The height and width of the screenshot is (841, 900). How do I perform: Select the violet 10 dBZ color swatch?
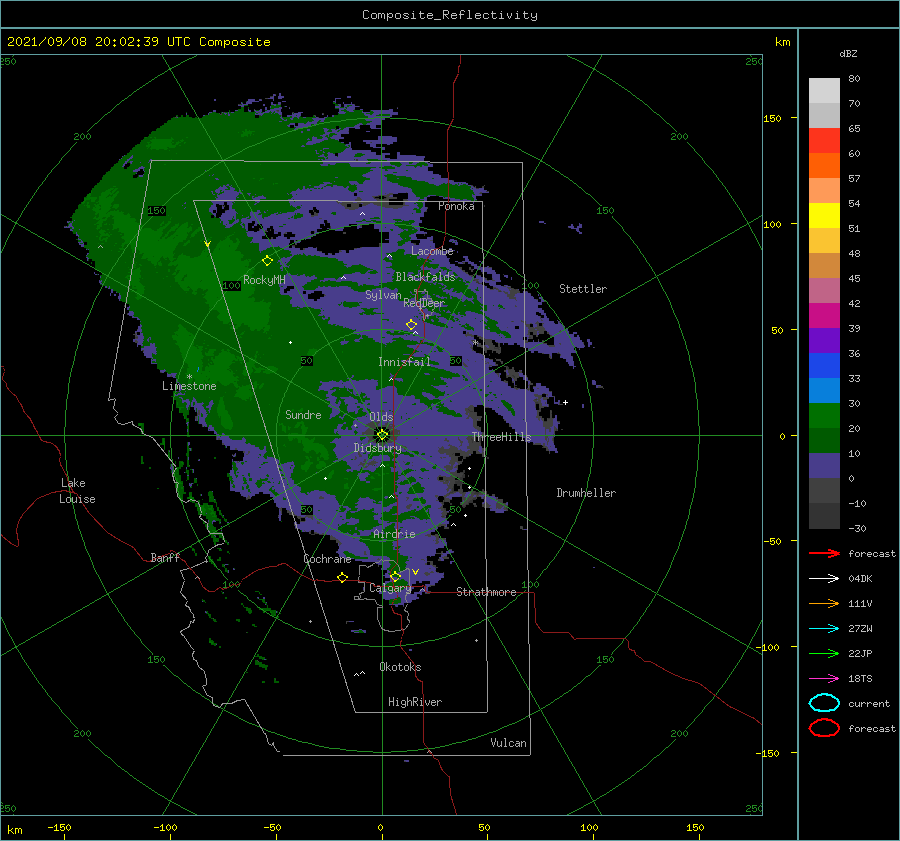(x=824, y=465)
